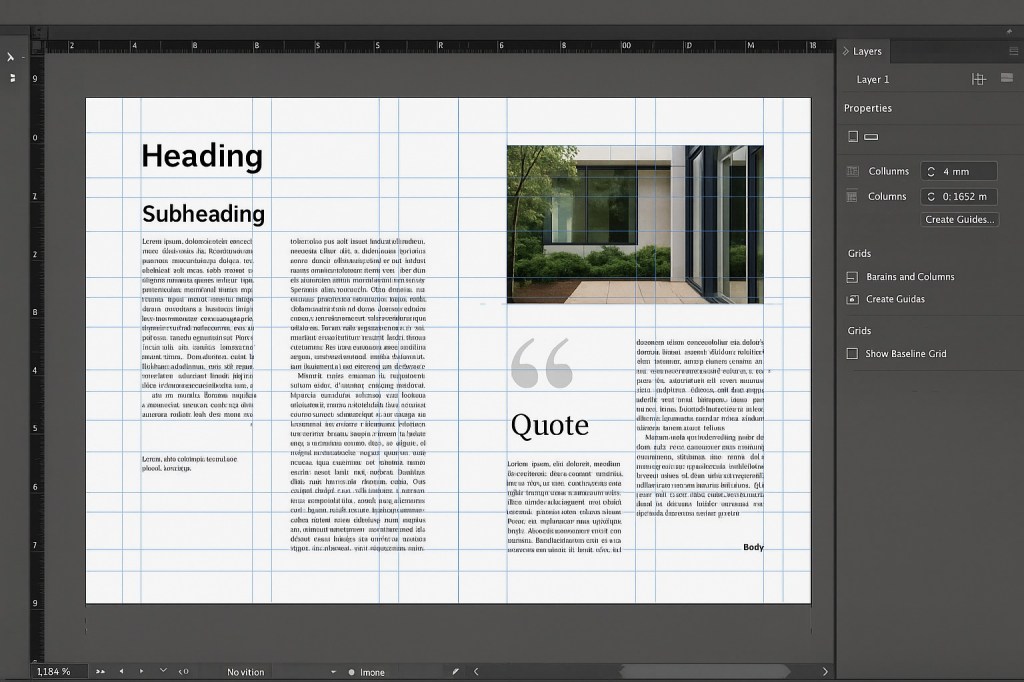Collapse the Layers panel using its header chevron
The height and width of the screenshot is (682, 1024).
point(846,51)
